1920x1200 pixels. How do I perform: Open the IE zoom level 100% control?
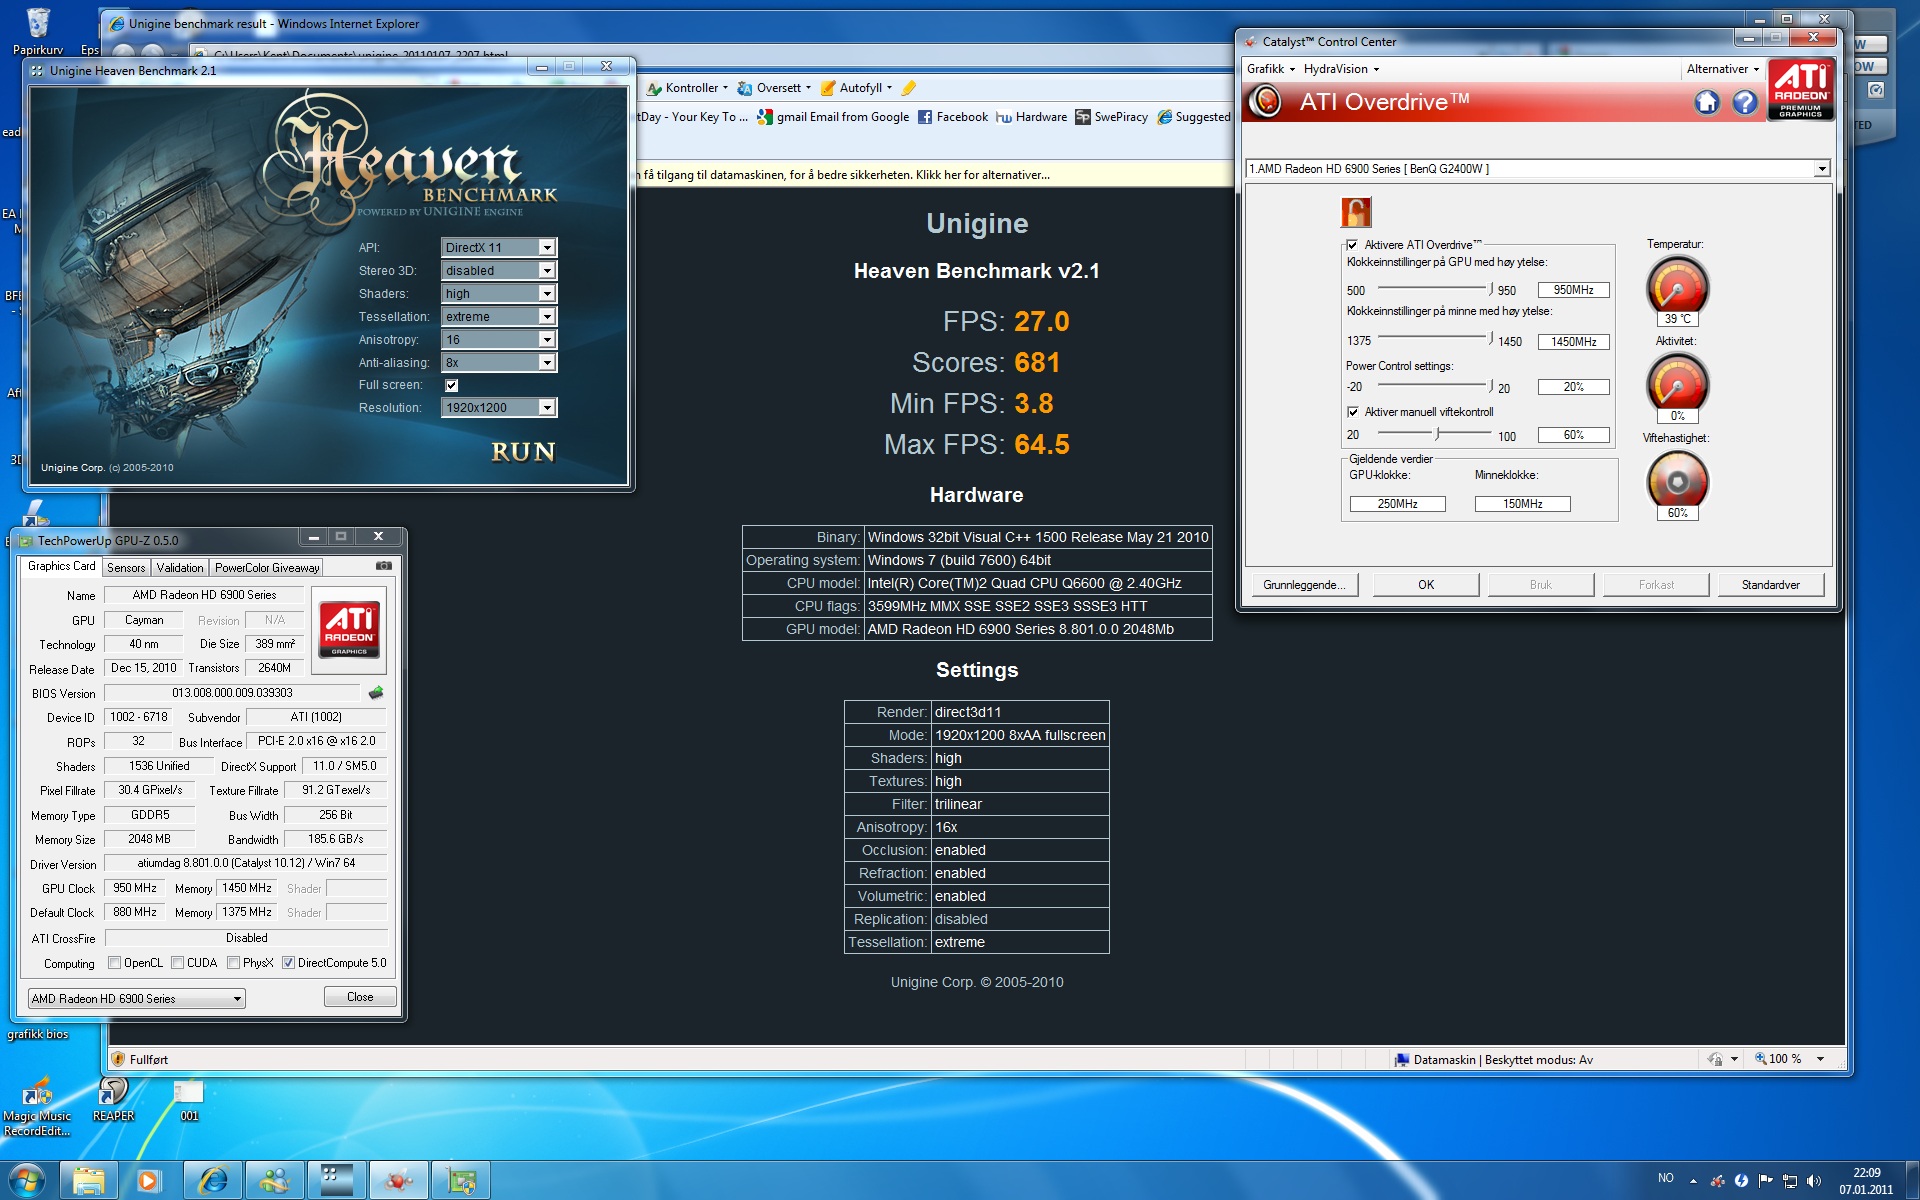pos(1789,1059)
